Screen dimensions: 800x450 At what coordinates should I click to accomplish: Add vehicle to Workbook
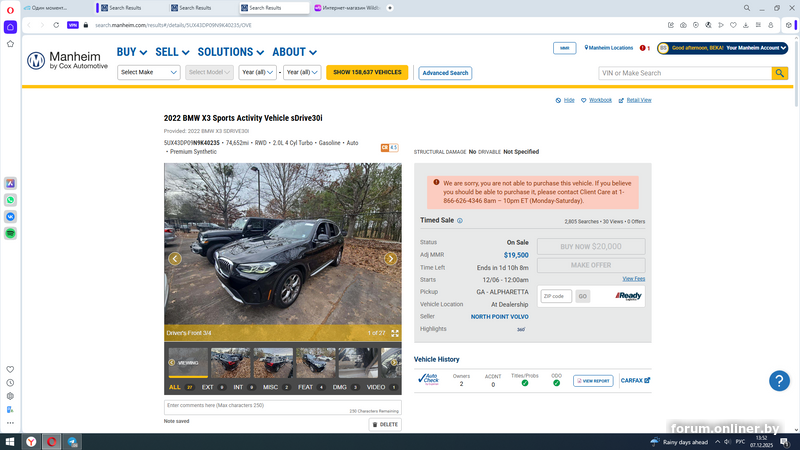coord(596,101)
